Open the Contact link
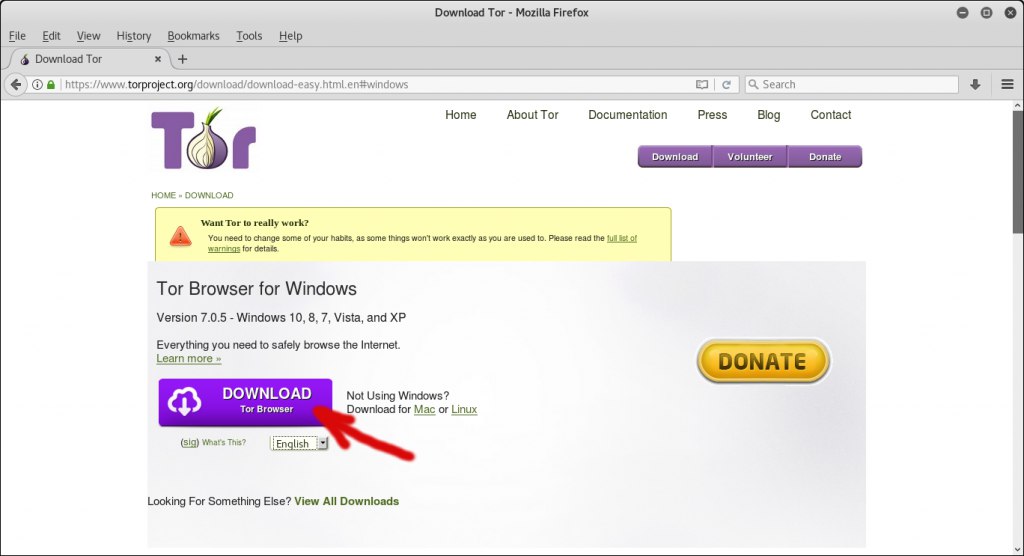The image size is (1024, 556). pos(831,115)
